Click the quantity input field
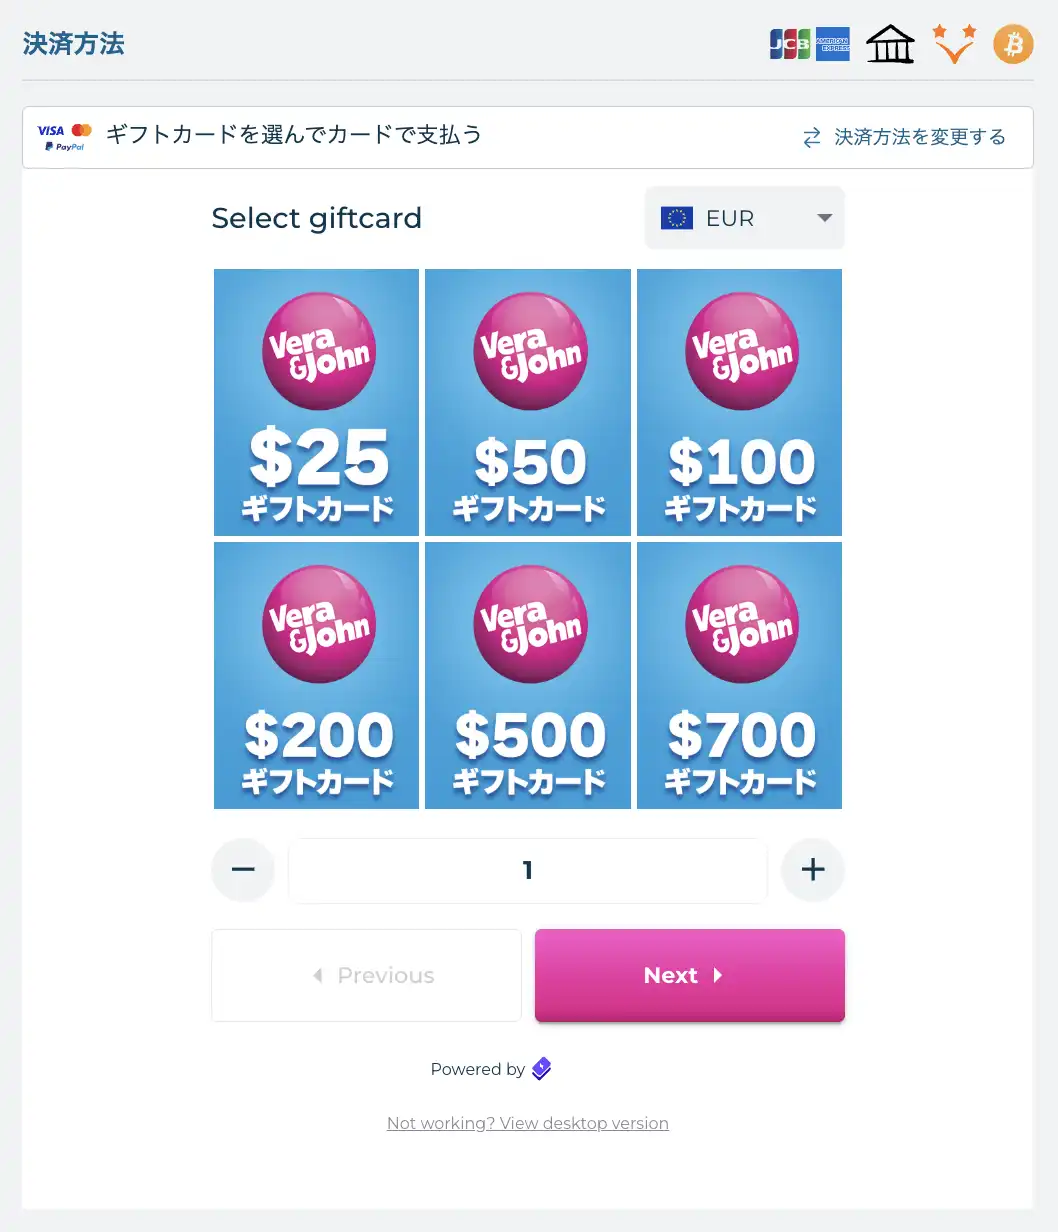The height and width of the screenshot is (1232, 1058). tap(528, 870)
